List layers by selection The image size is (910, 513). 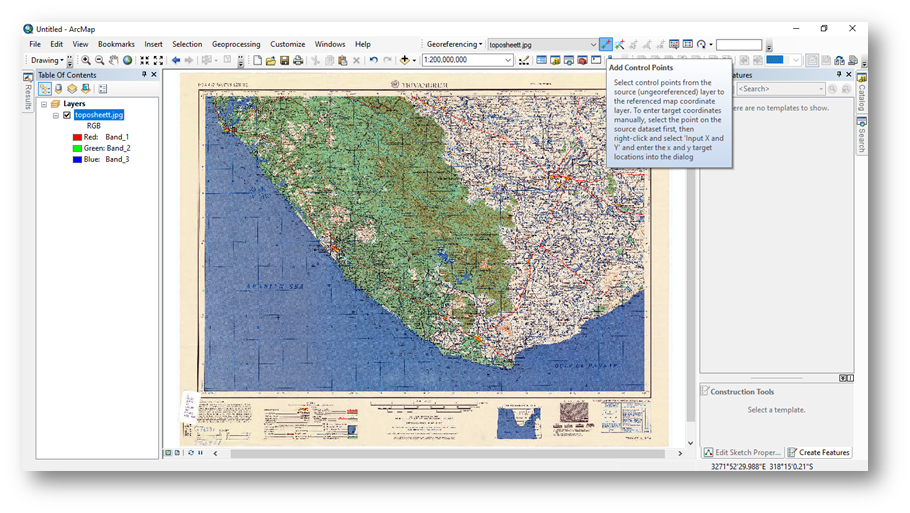[x=86, y=89]
